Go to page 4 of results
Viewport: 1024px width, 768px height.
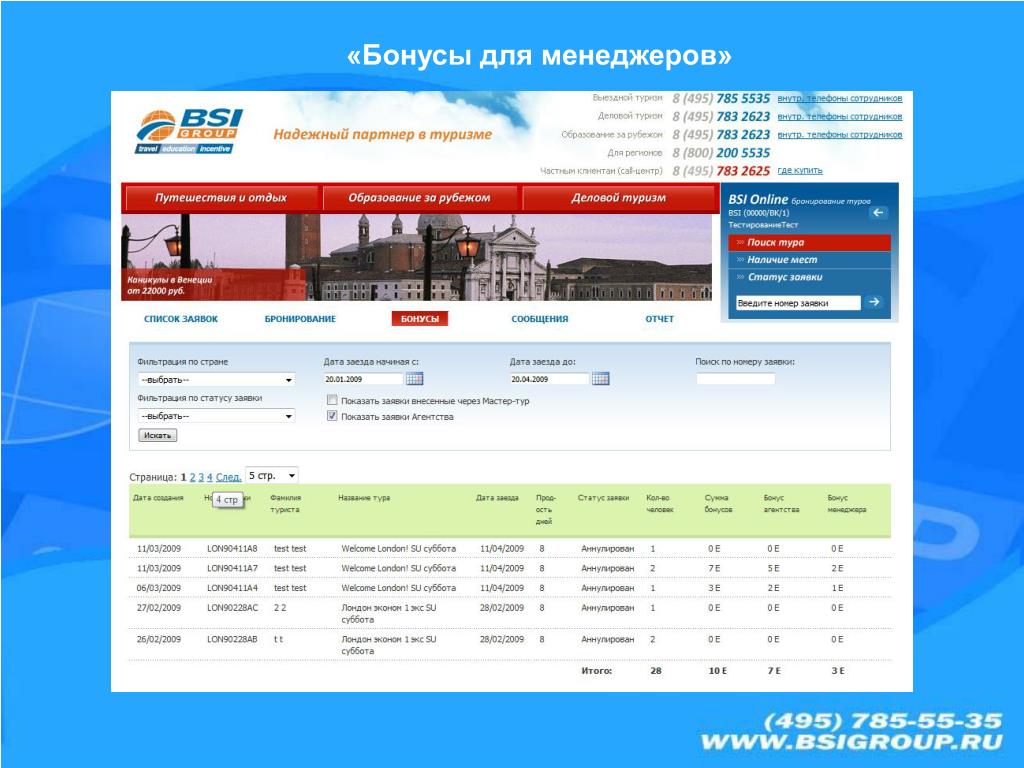tap(210, 477)
